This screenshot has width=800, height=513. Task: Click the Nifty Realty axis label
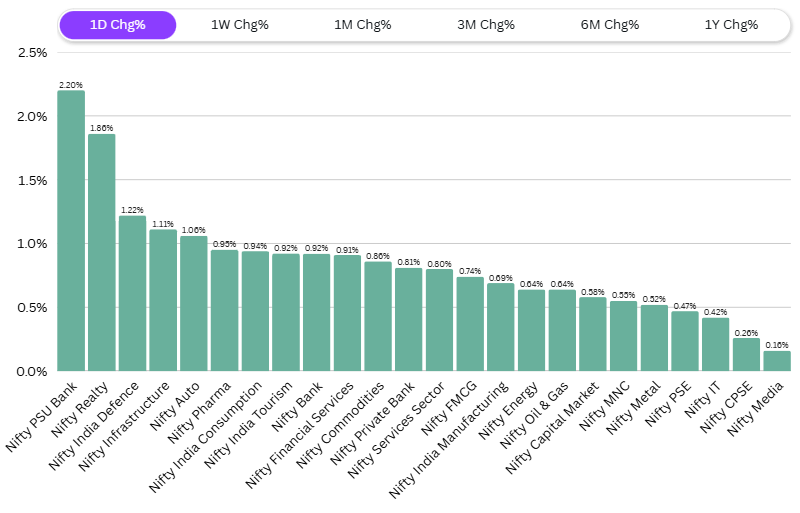pyautogui.click(x=80, y=409)
